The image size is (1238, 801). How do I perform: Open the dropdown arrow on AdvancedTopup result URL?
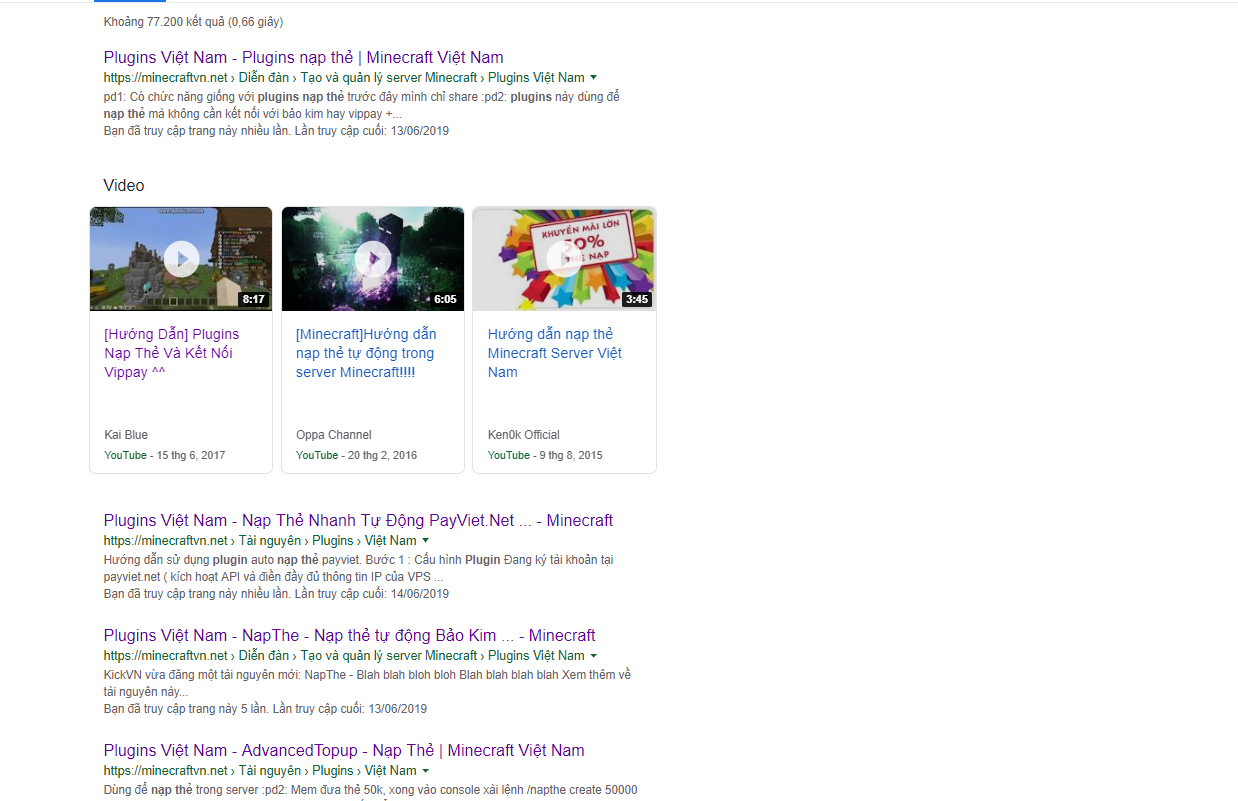pos(426,771)
